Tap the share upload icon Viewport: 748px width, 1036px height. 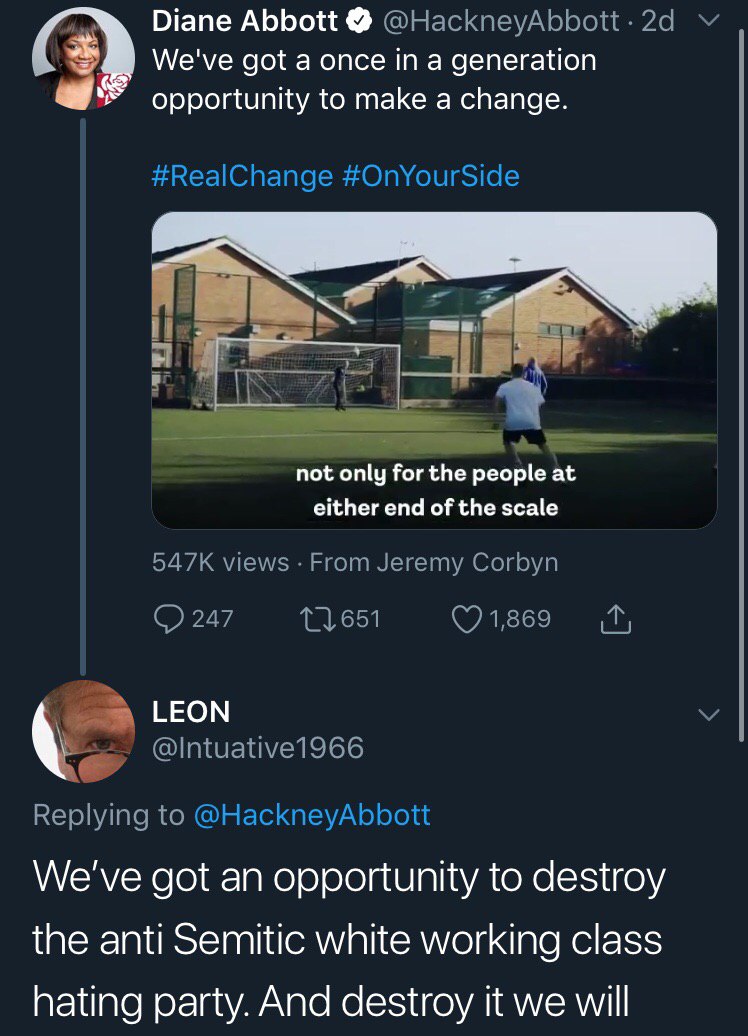point(615,620)
